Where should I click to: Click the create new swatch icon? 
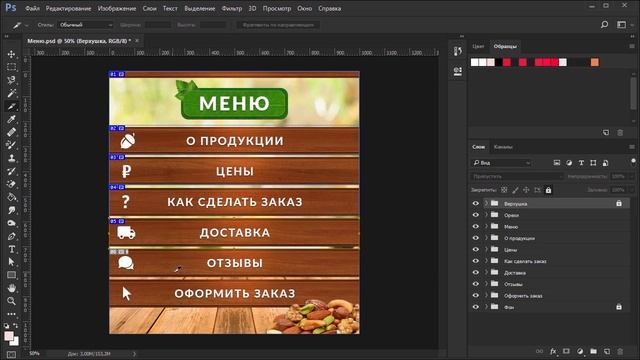(x=606, y=133)
